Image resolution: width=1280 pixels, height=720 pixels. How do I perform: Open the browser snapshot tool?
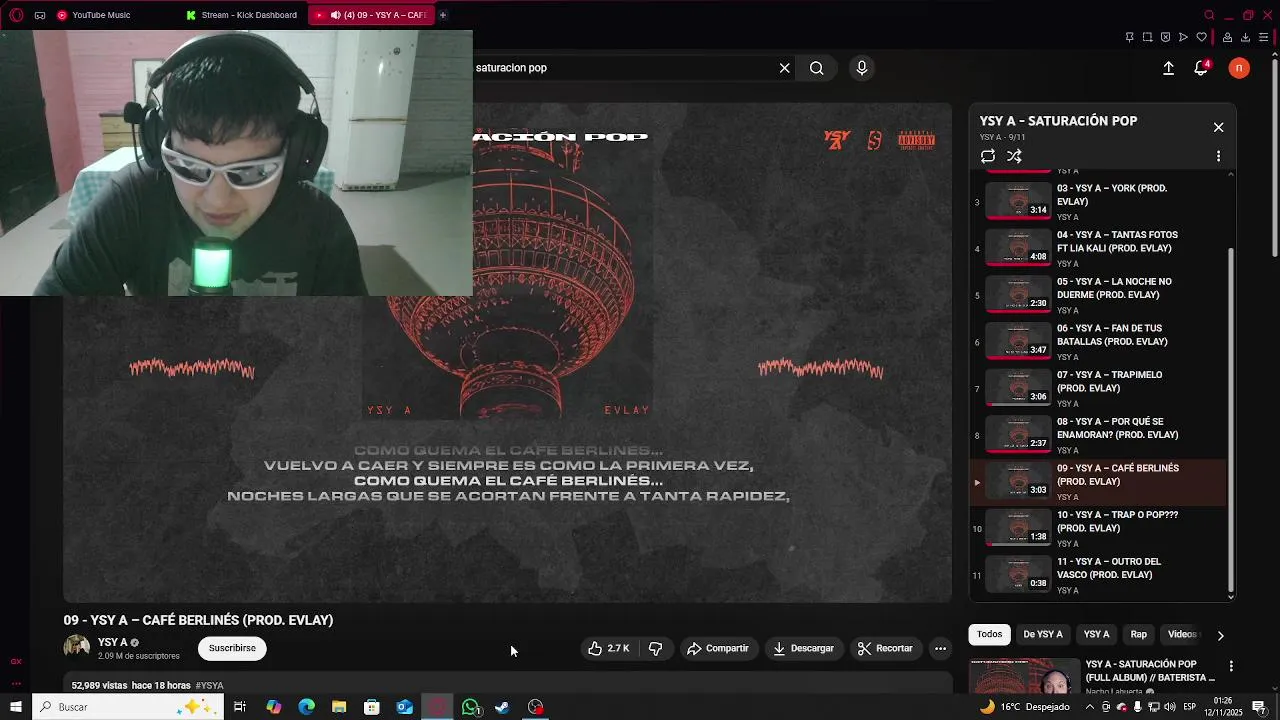pyautogui.click(x=1148, y=37)
